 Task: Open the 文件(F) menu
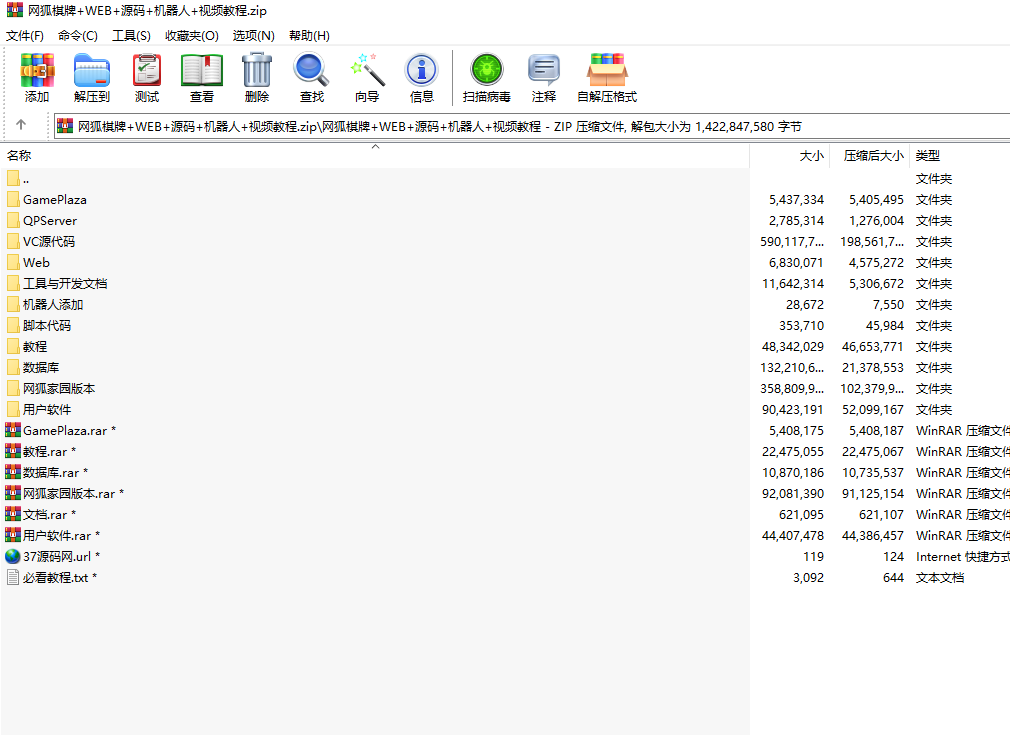(x=25, y=35)
